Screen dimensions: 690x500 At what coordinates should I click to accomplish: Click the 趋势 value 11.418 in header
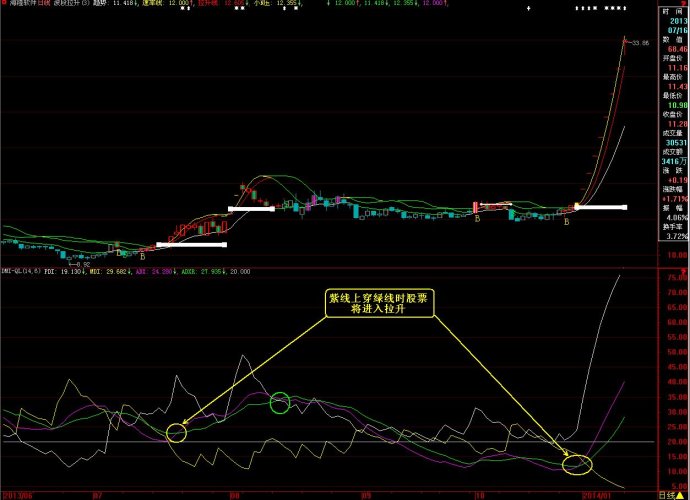tap(125, 3)
